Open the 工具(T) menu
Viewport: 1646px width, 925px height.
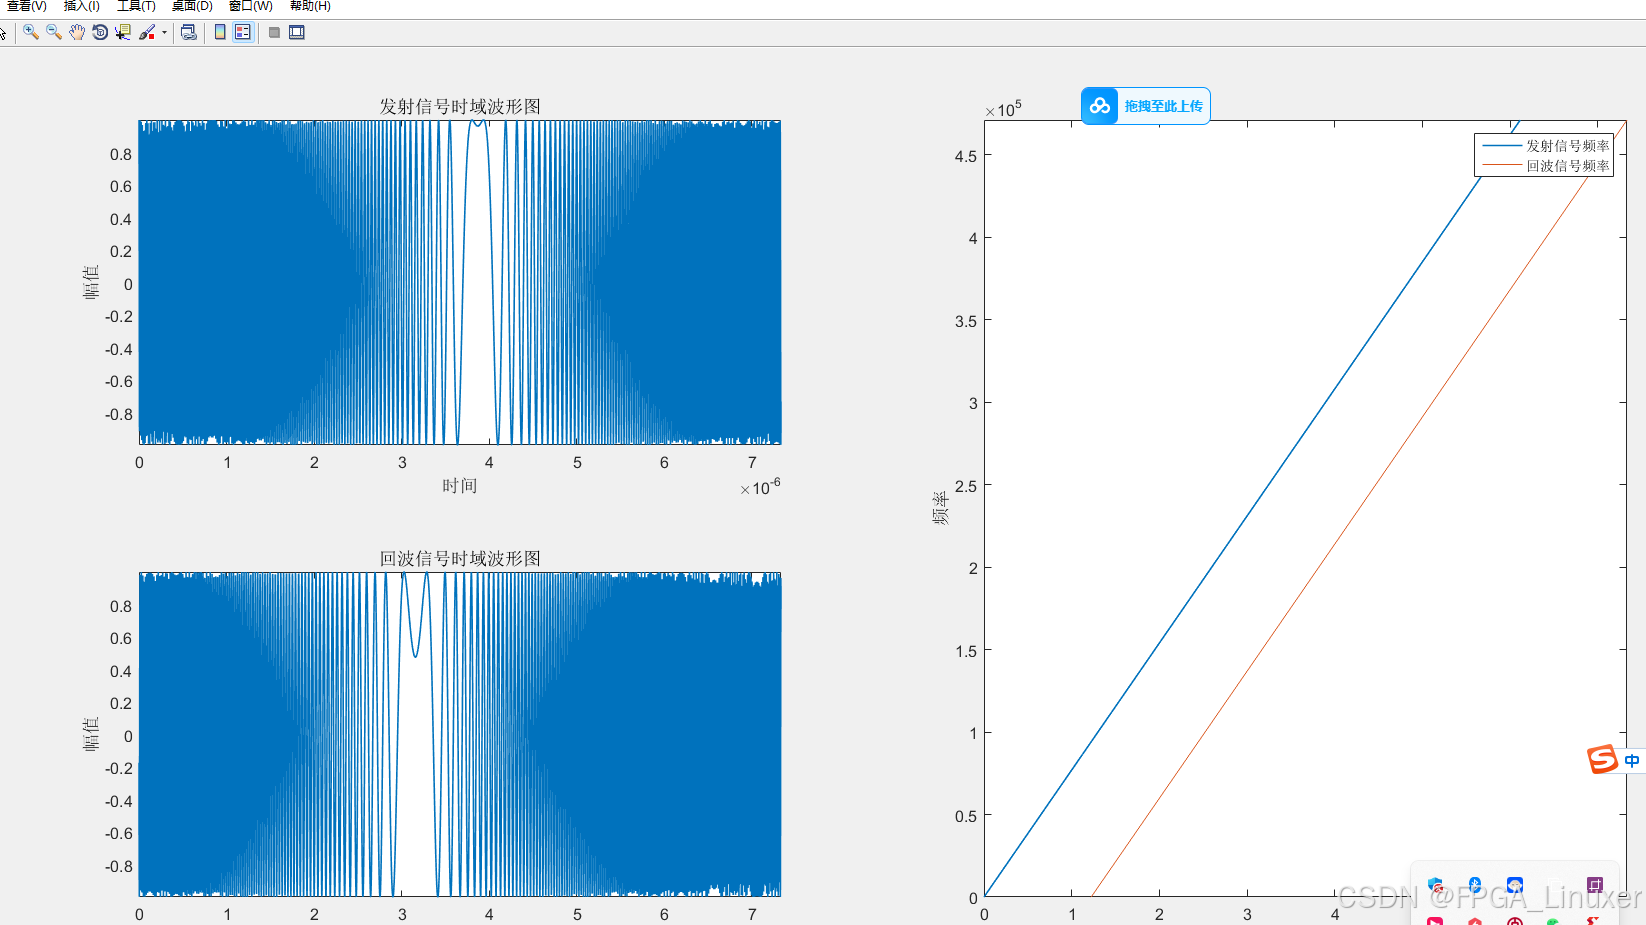click(136, 6)
